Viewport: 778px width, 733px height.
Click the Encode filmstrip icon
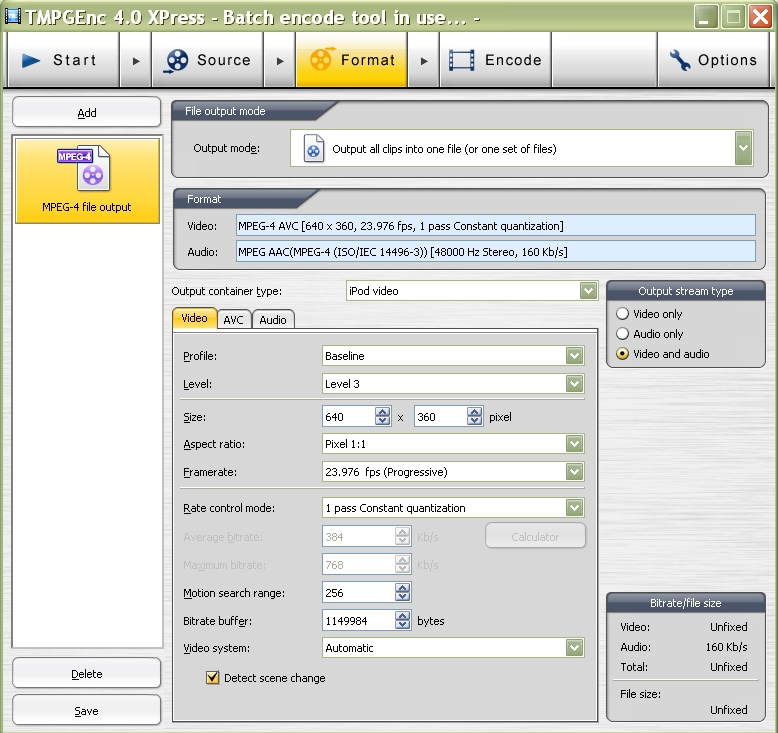point(461,61)
